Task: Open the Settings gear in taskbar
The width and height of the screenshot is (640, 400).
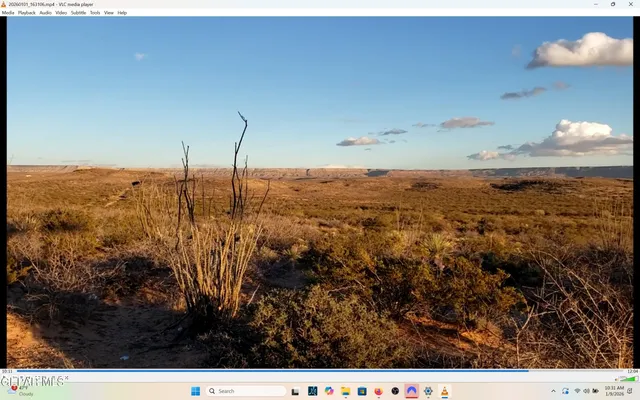Action: point(428,391)
